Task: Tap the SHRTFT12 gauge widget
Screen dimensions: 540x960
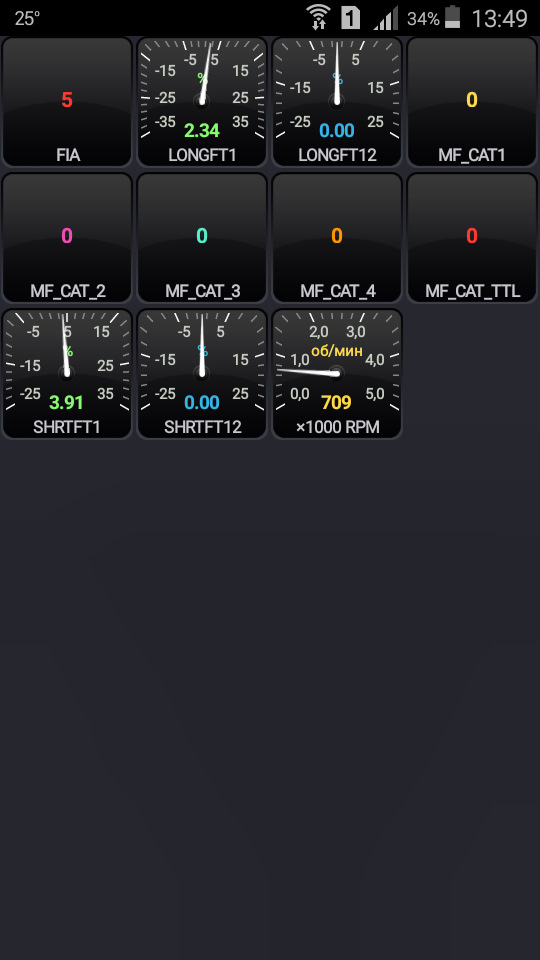Action: pos(202,373)
